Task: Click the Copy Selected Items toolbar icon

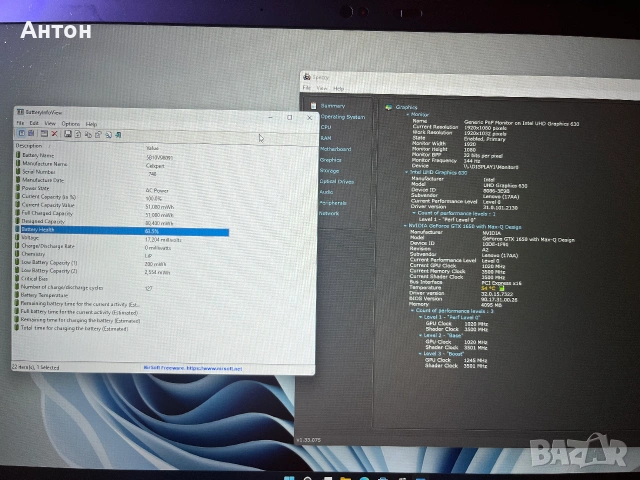Action: [88, 134]
